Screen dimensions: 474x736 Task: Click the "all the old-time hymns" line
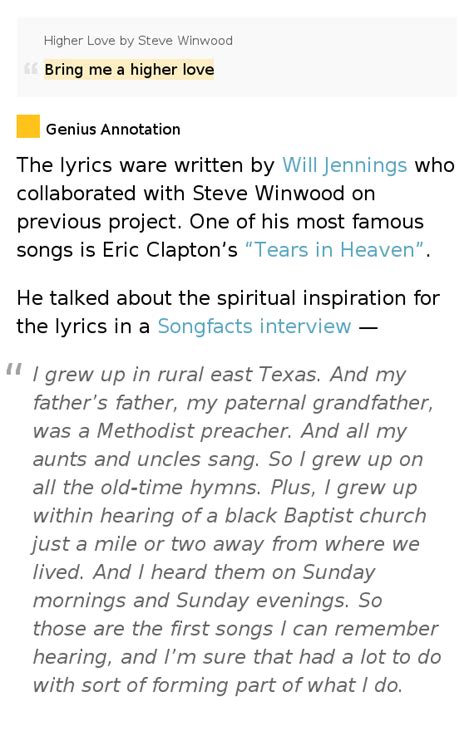(146, 487)
